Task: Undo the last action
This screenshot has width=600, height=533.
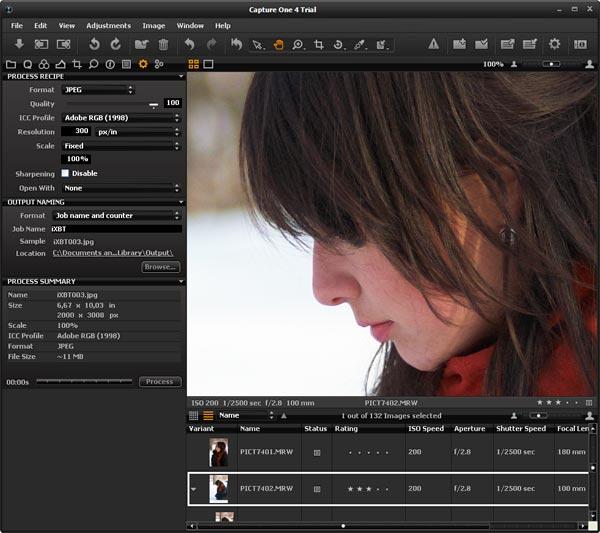Action: tap(189, 44)
